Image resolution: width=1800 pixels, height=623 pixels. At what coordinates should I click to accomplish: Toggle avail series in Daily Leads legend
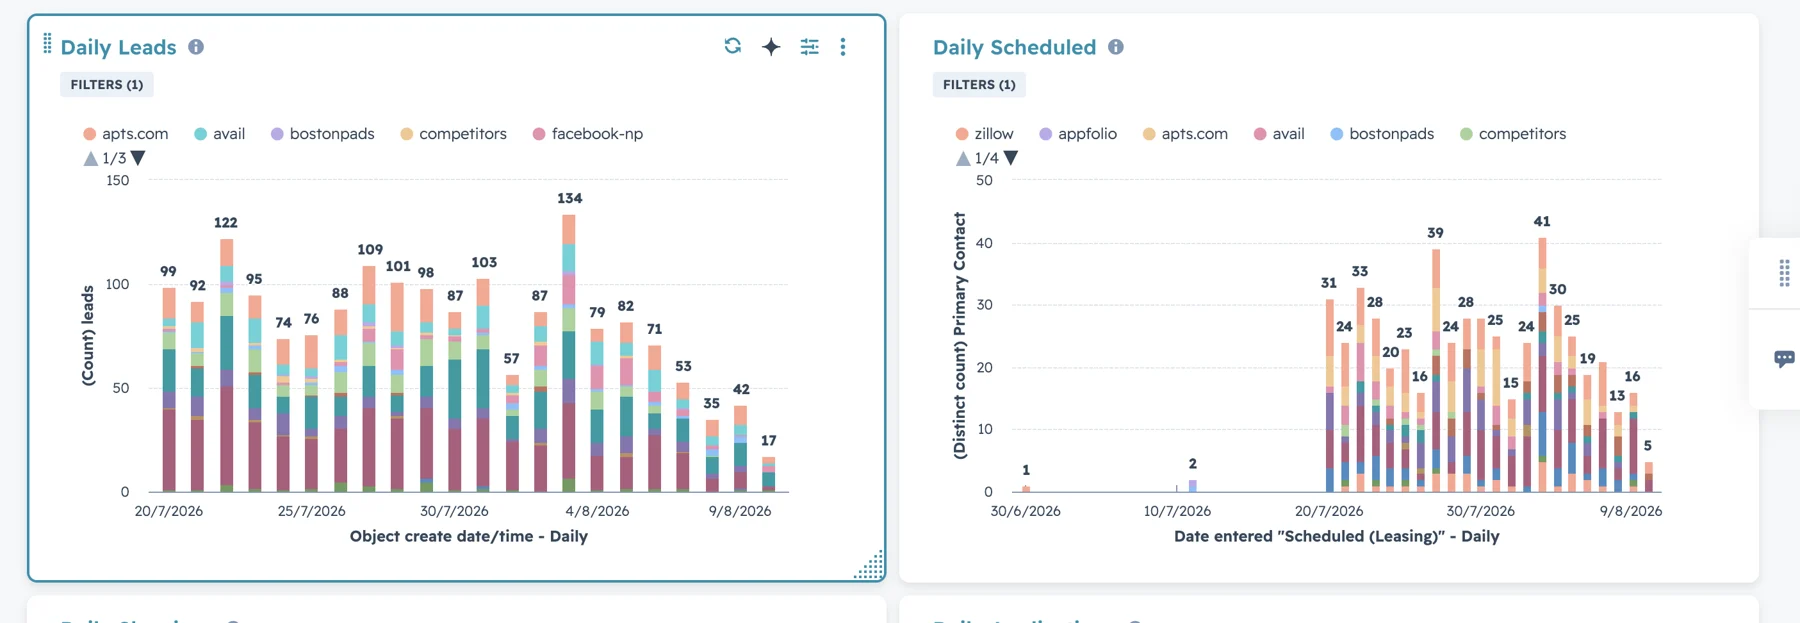(220, 134)
